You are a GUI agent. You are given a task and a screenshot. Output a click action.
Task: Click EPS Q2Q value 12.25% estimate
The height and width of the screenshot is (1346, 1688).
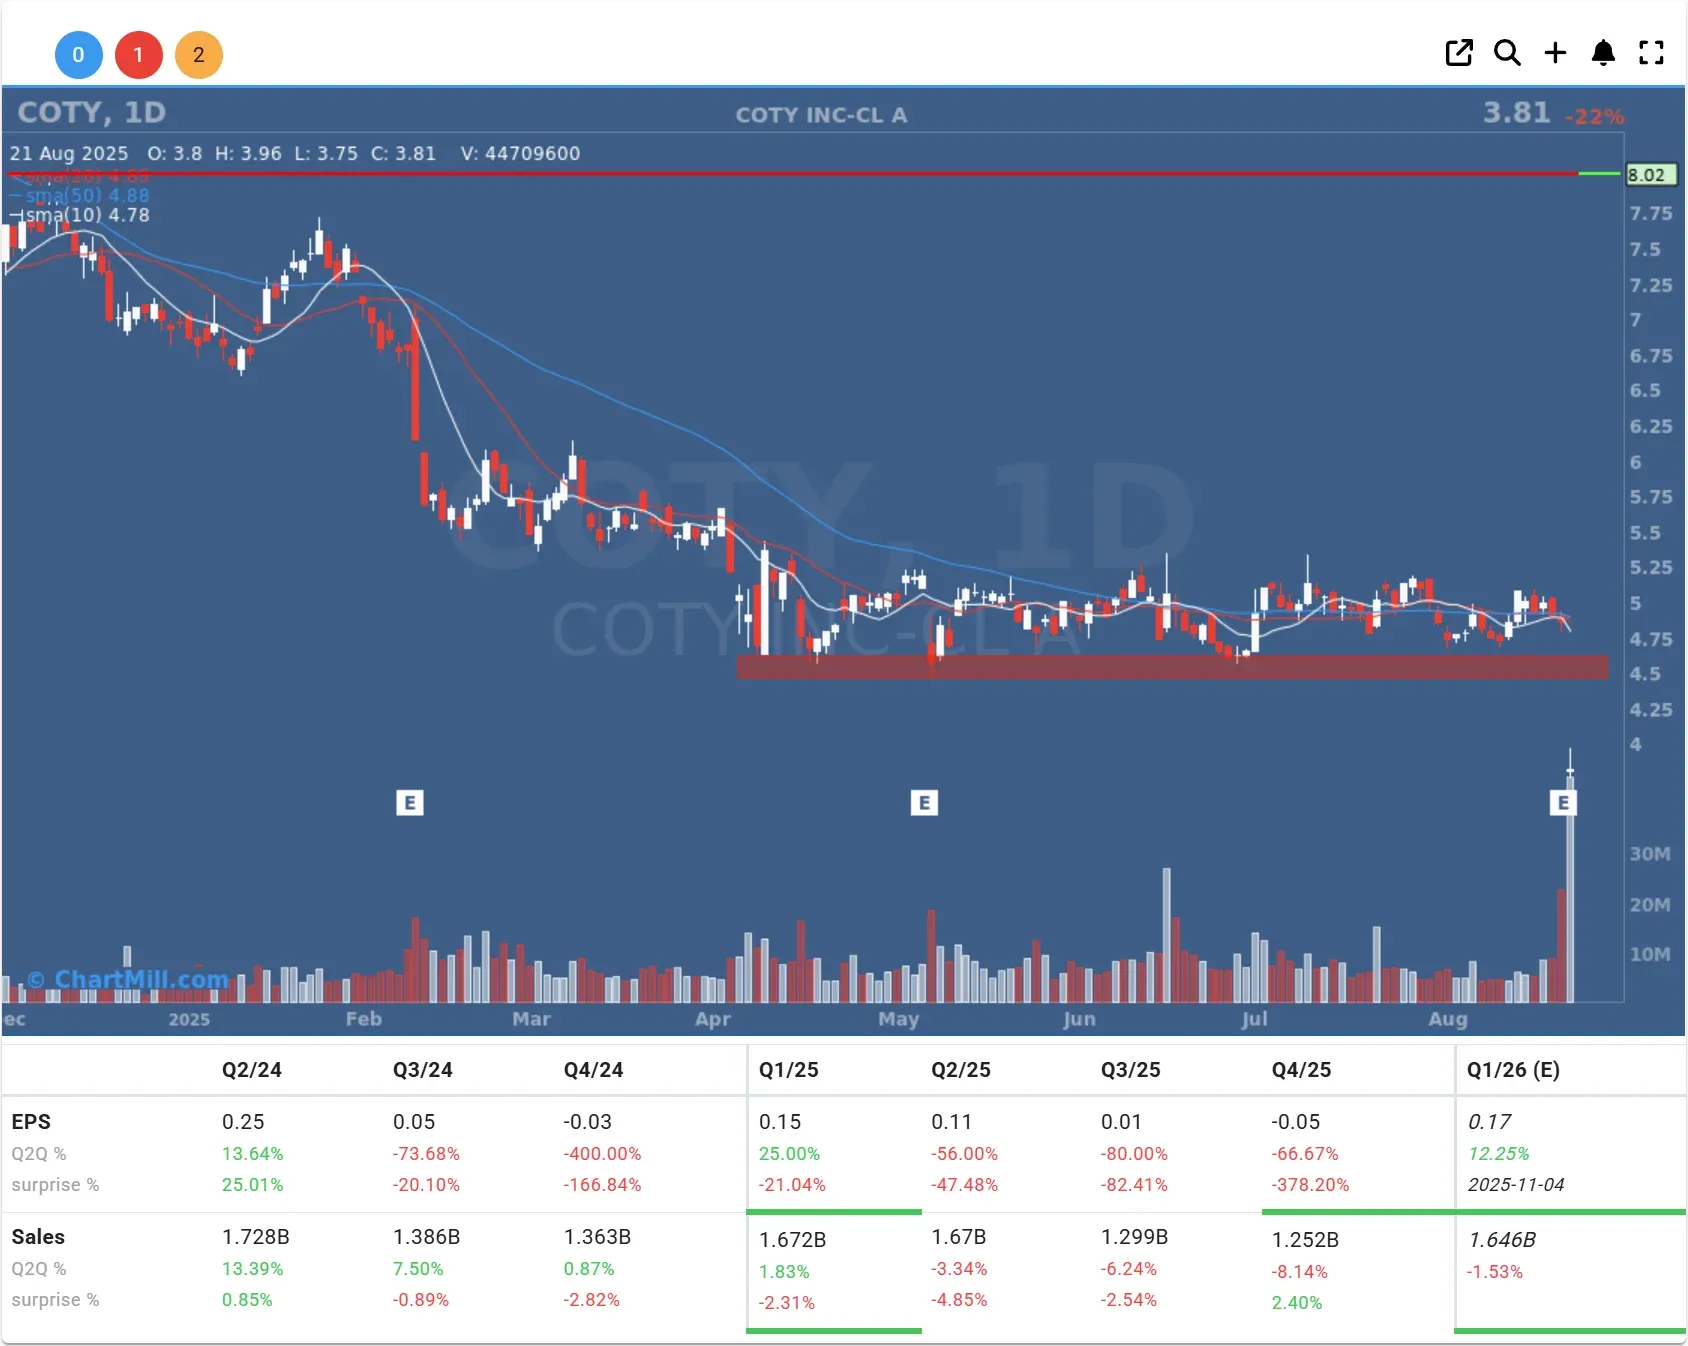pyautogui.click(x=1498, y=1154)
